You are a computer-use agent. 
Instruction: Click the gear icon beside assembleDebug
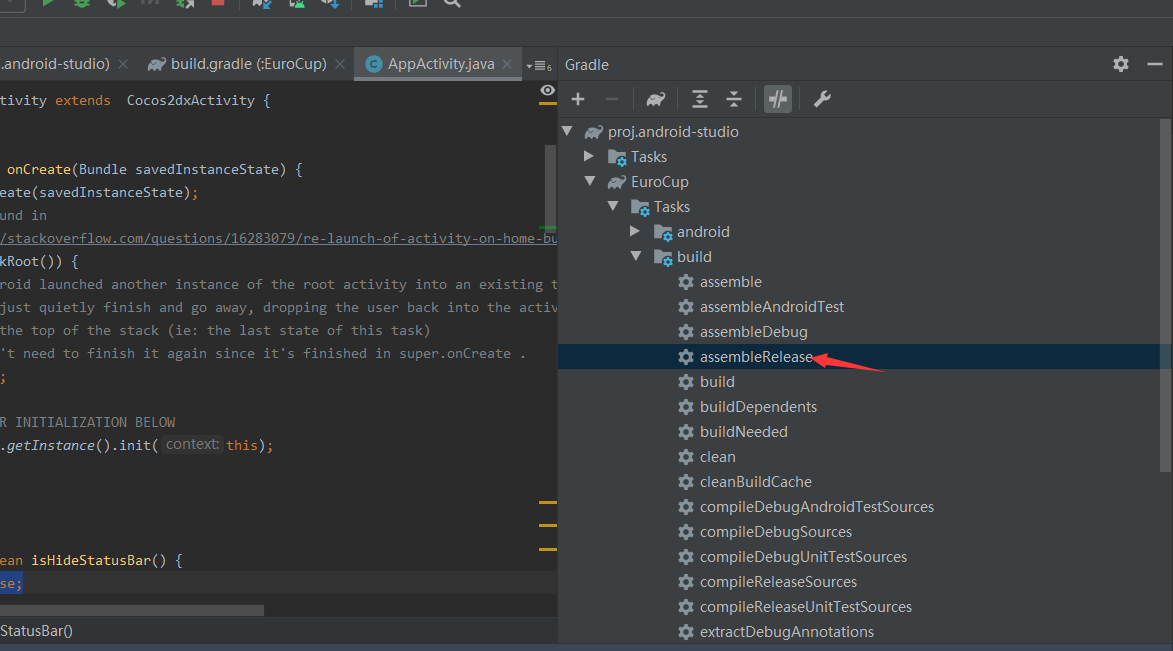click(686, 331)
